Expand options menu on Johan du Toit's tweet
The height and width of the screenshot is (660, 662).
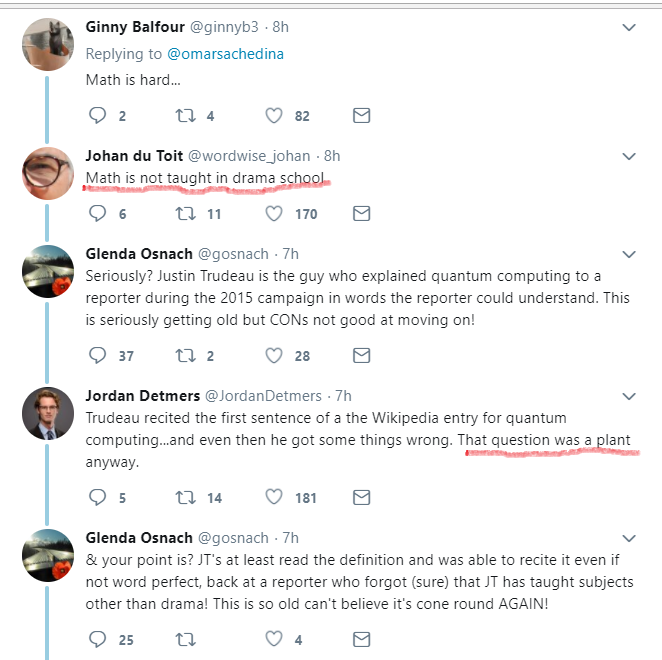(x=629, y=156)
